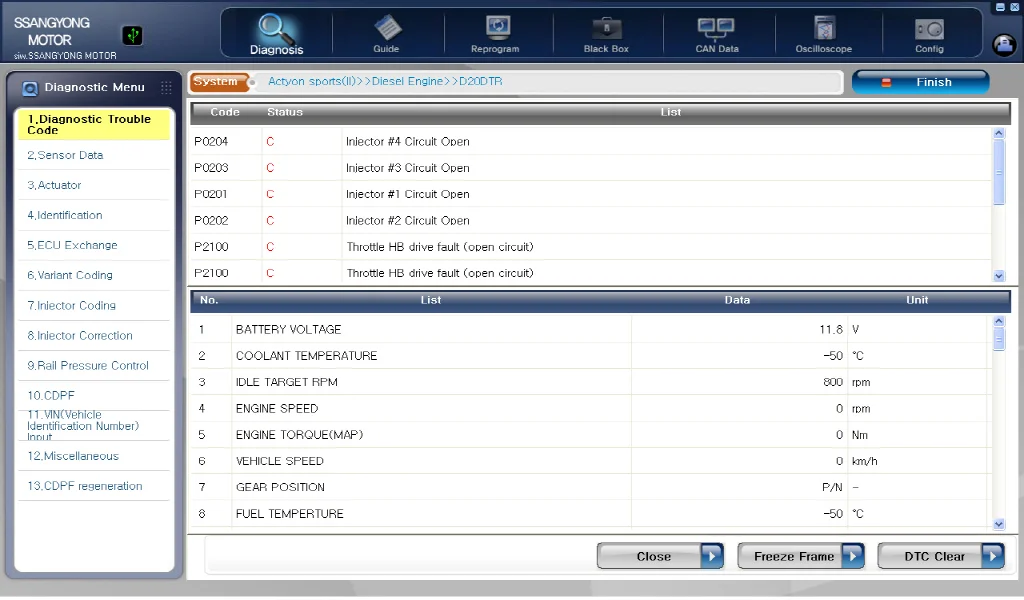Click the DTC Clear button

coord(941,556)
